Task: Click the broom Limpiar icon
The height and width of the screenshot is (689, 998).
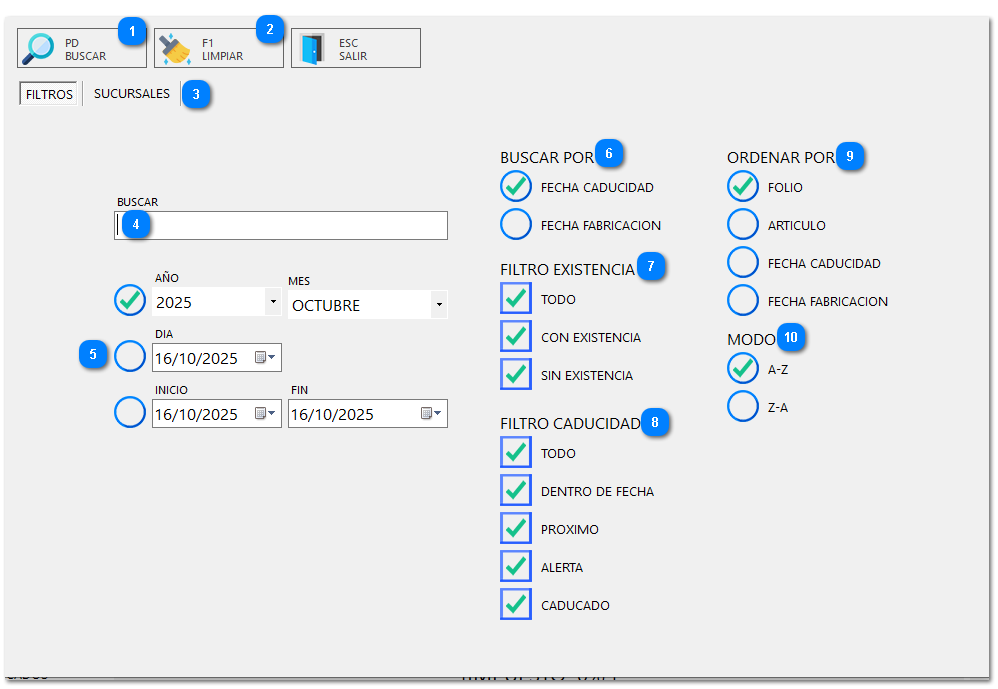Action: [177, 48]
